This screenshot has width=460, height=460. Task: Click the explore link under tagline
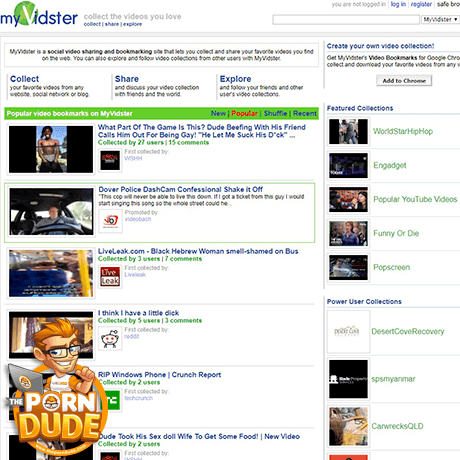click(x=132, y=24)
